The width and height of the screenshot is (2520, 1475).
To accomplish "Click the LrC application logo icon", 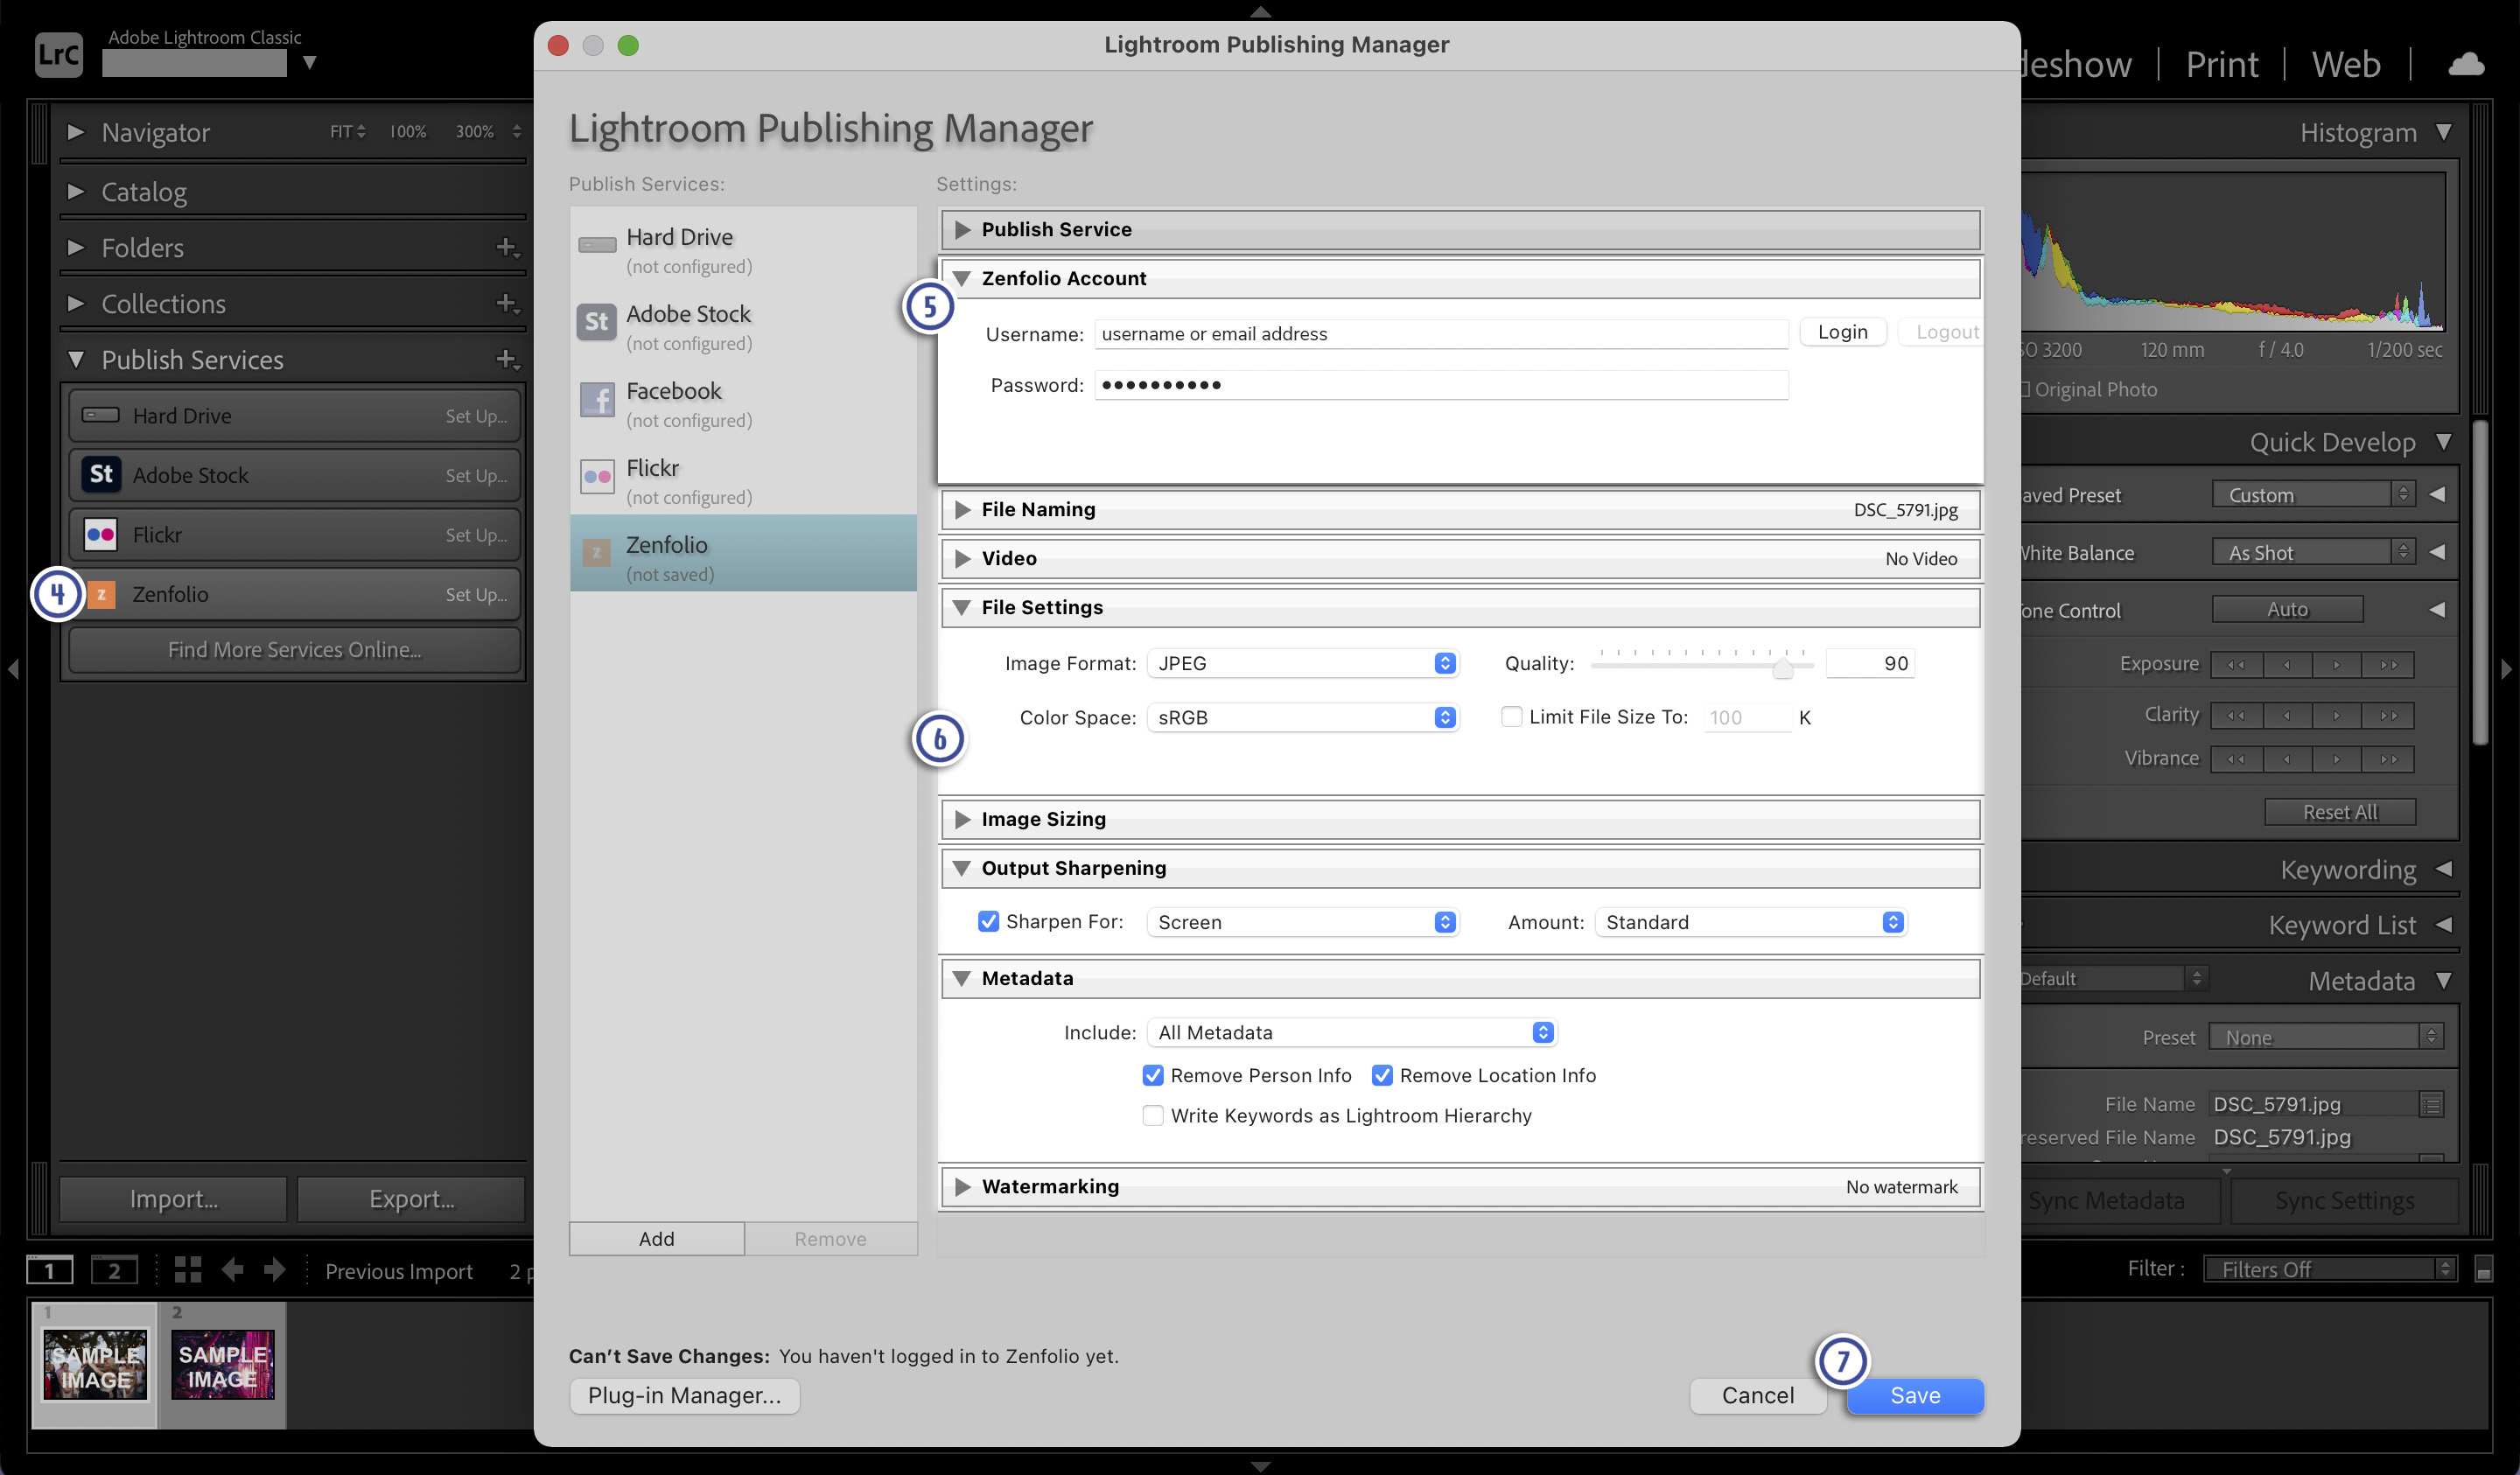I will click(x=58, y=55).
